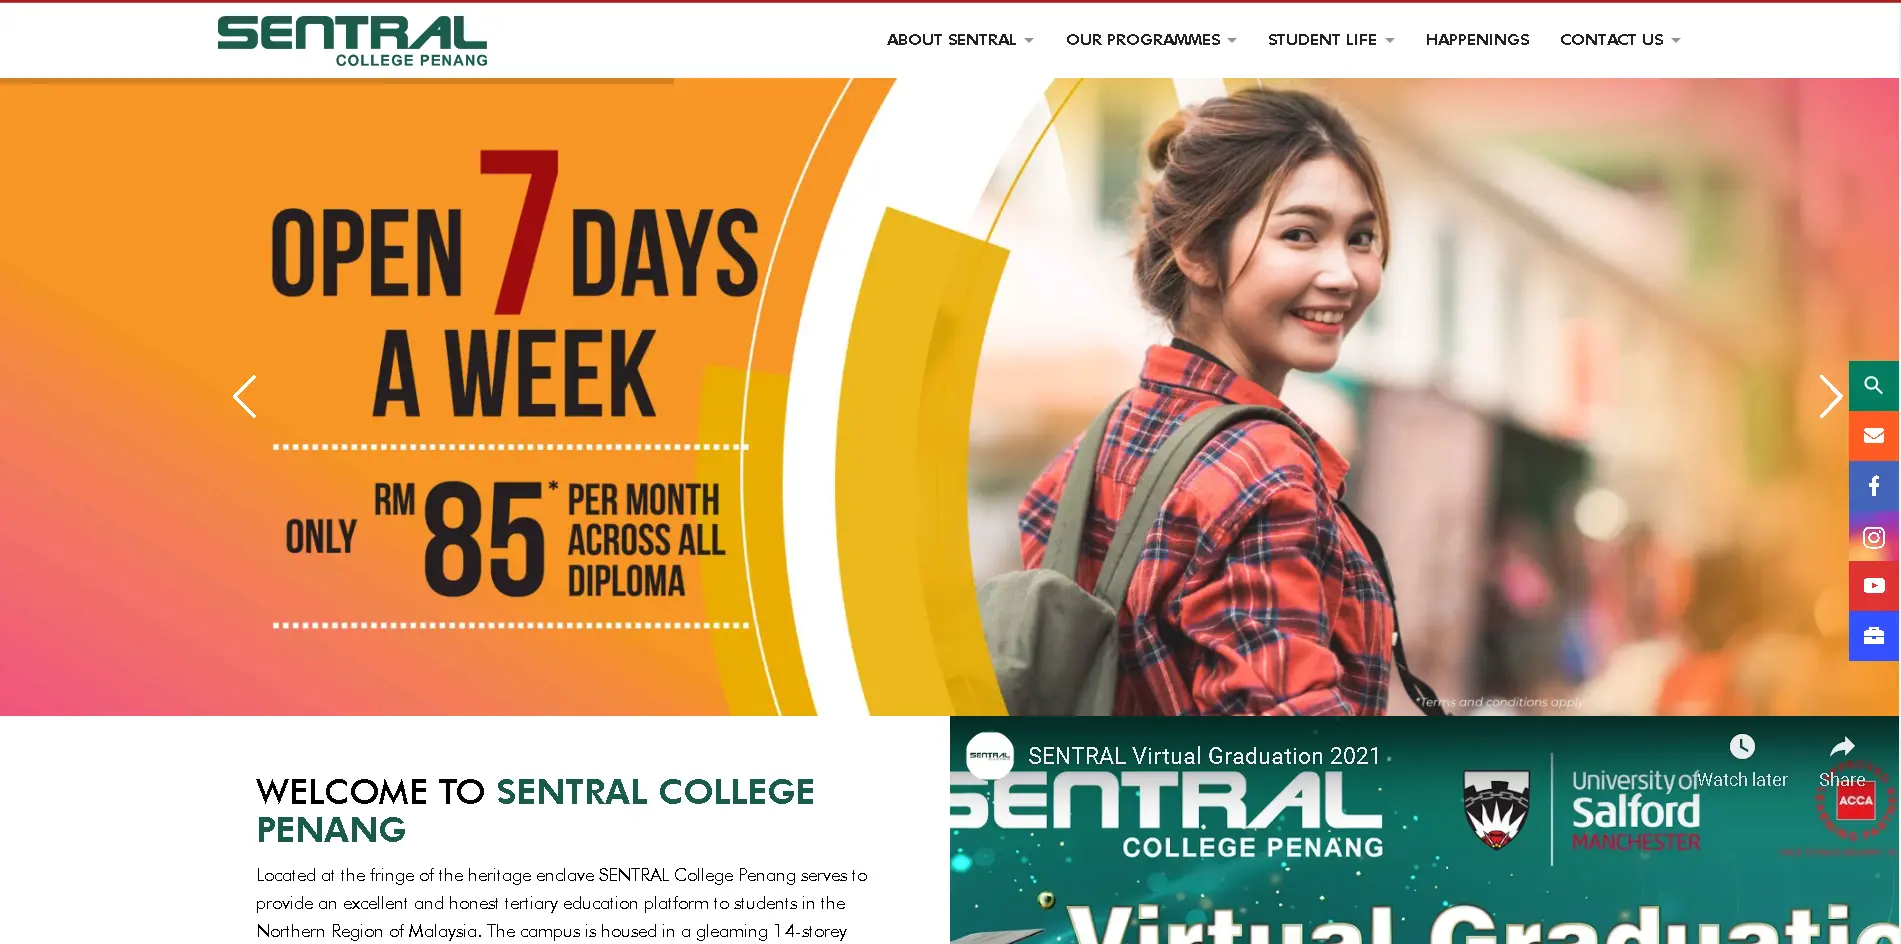Open the Instagram sidebar icon
1901x944 pixels.
pos(1873,537)
